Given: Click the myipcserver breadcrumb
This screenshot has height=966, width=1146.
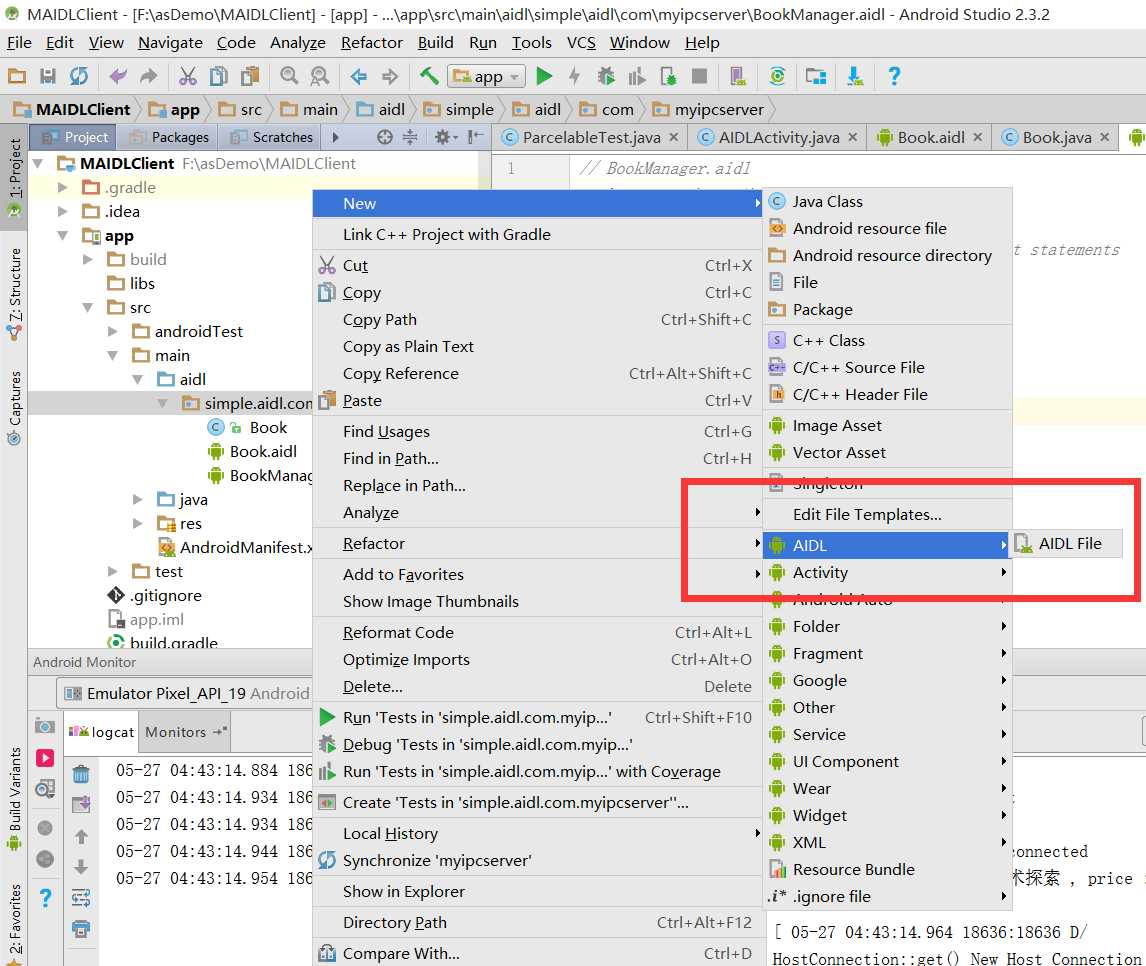Looking at the screenshot, I should pos(710,110).
